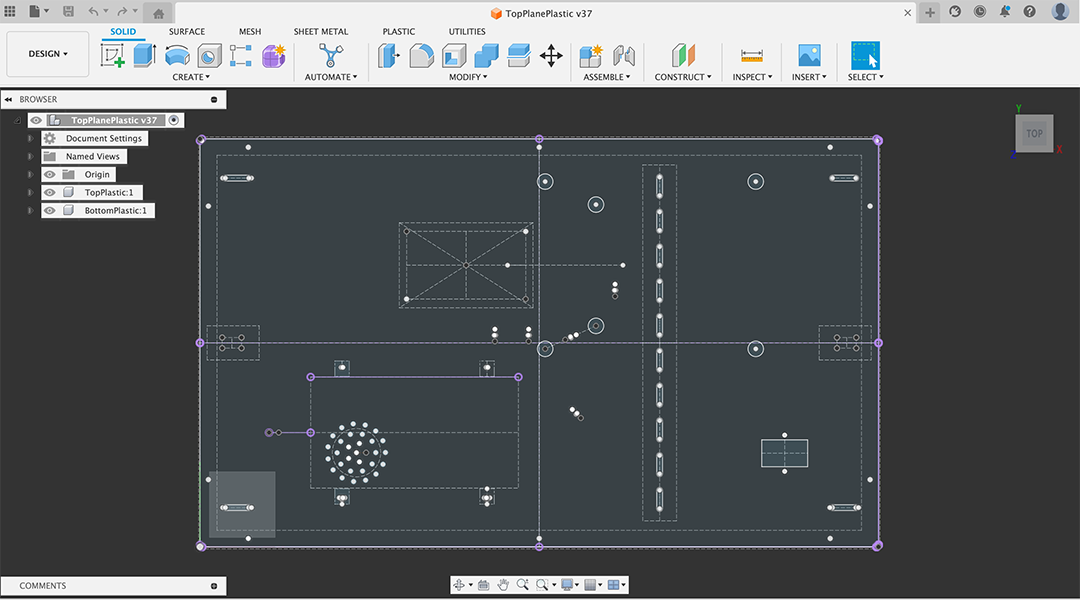Open the MODIFY dropdown menu
The width and height of the screenshot is (1080, 600).
(467, 77)
